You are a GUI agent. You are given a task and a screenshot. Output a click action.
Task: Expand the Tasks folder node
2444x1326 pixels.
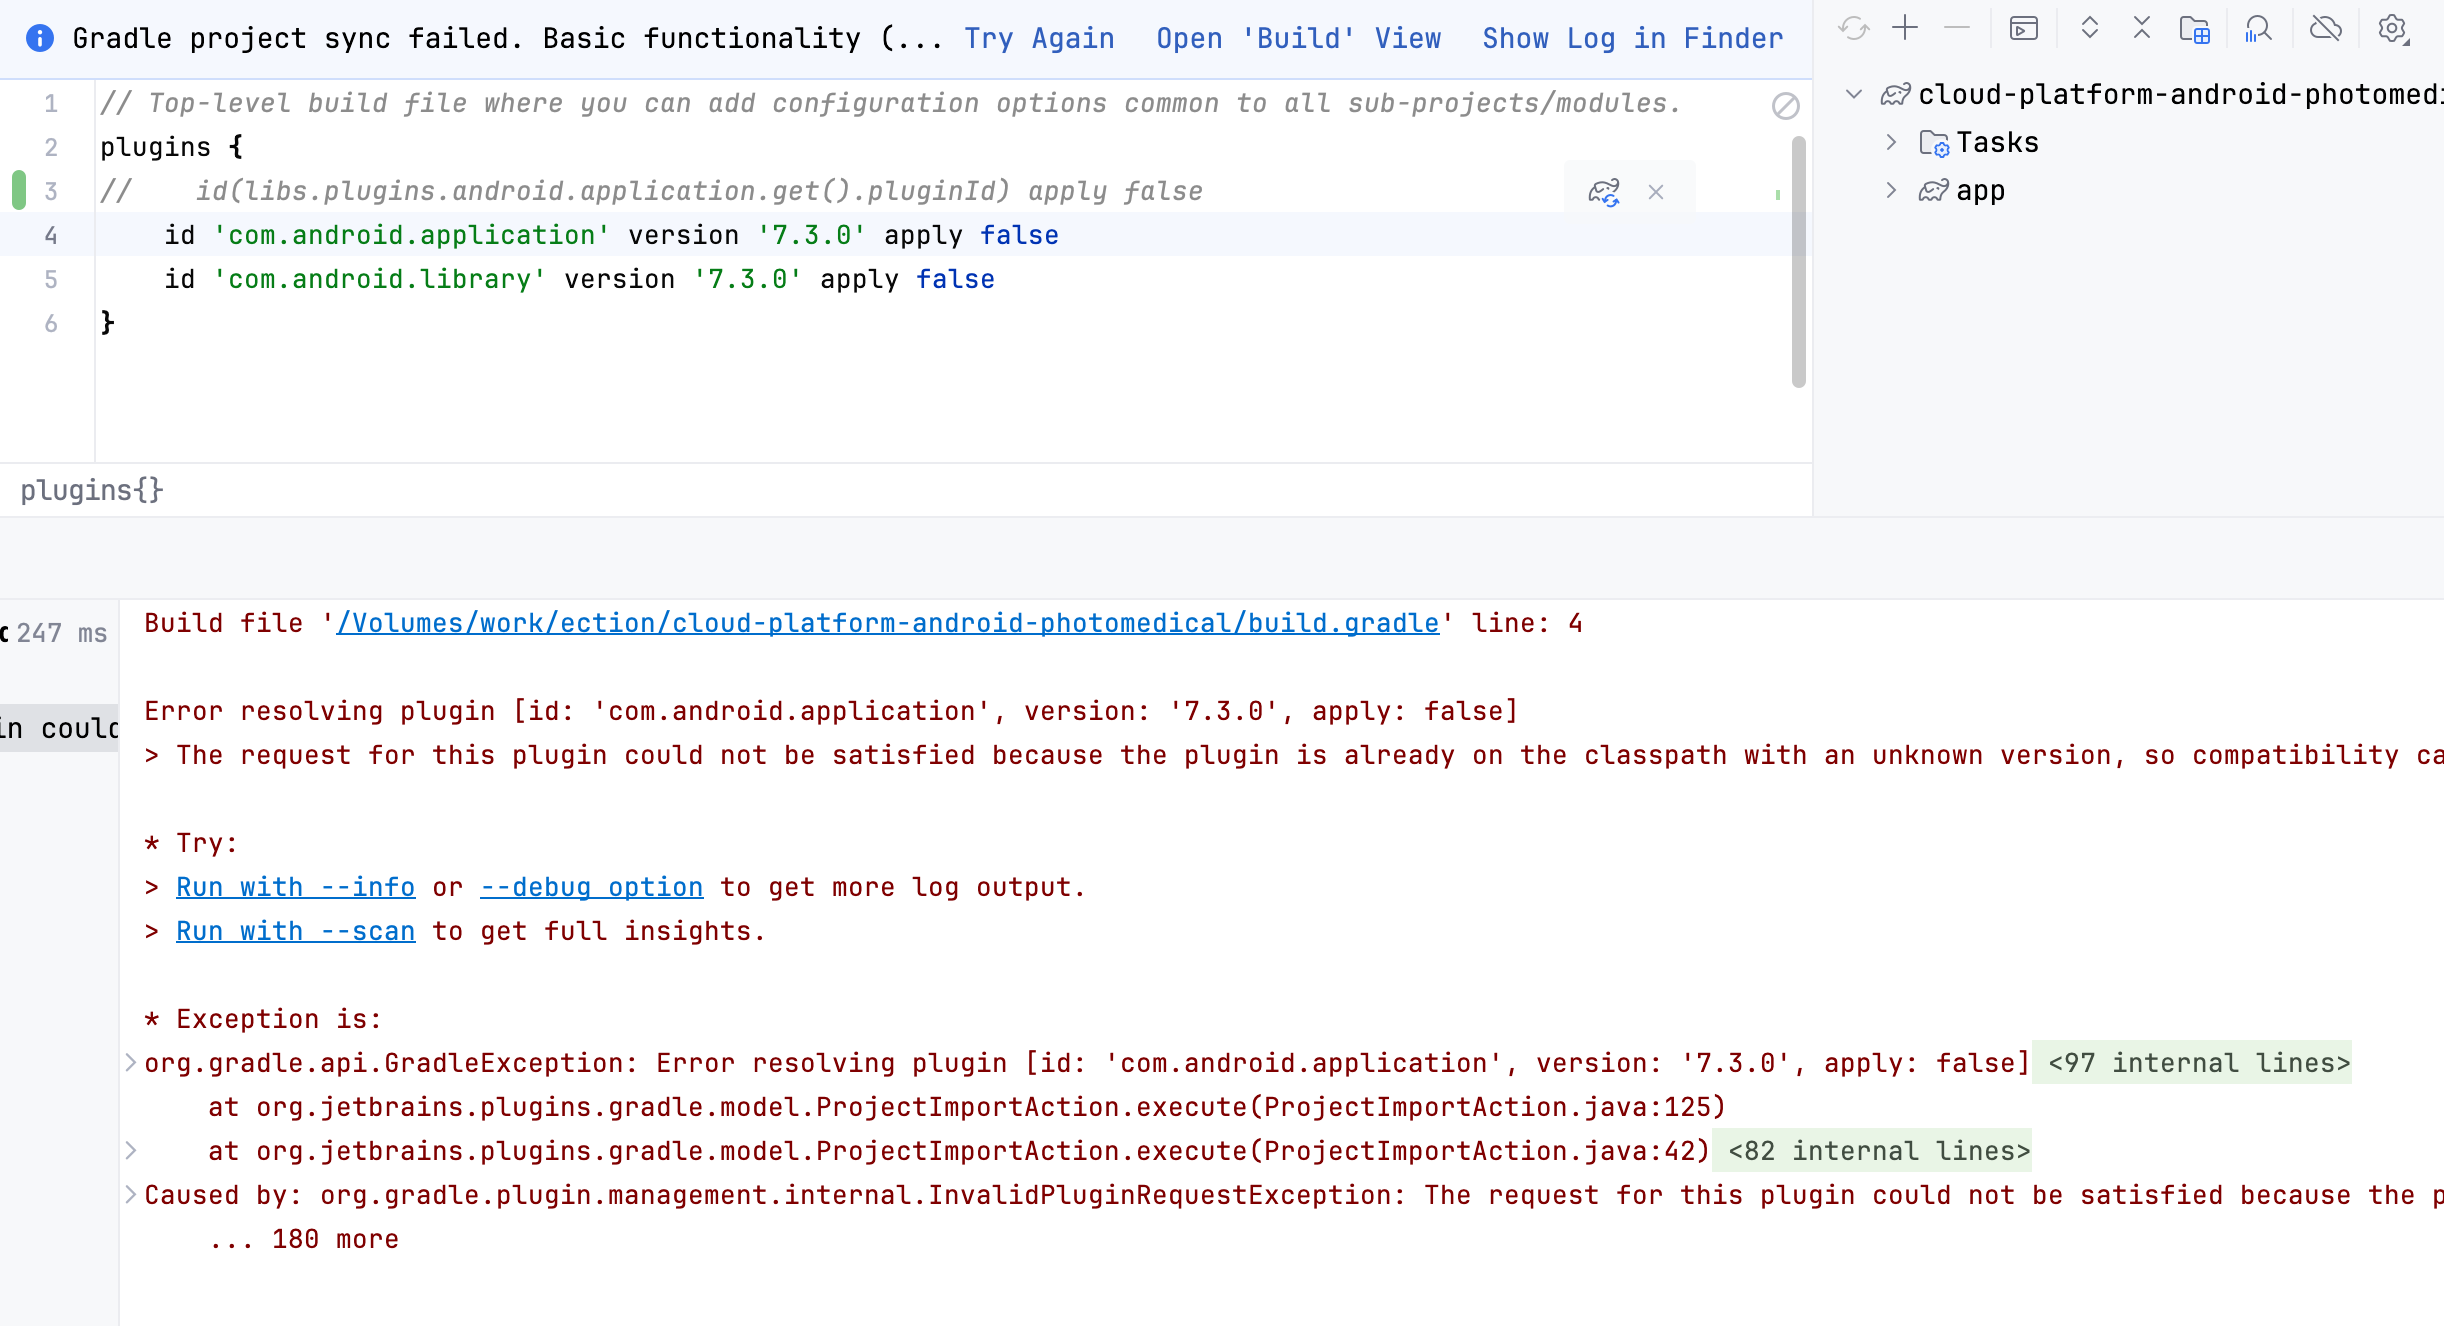(1891, 143)
